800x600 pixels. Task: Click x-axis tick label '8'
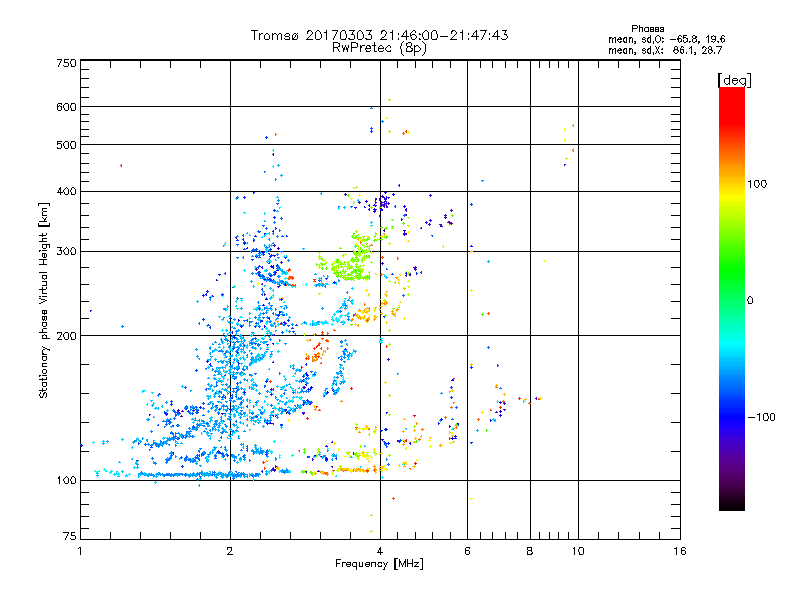[x=530, y=551]
